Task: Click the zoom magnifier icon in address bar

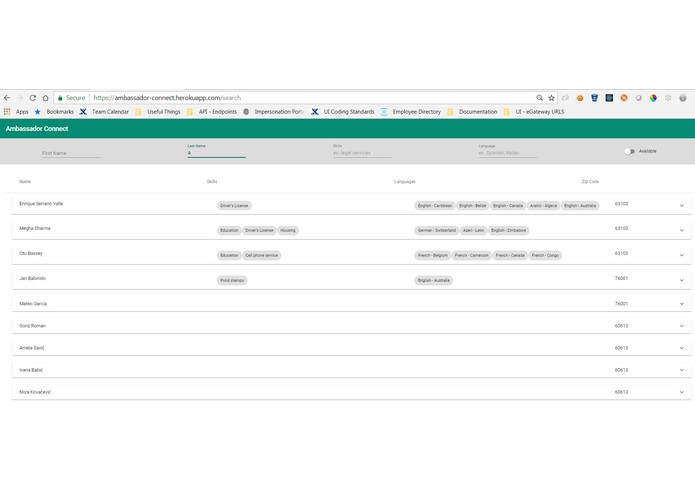Action: [539, 98]
